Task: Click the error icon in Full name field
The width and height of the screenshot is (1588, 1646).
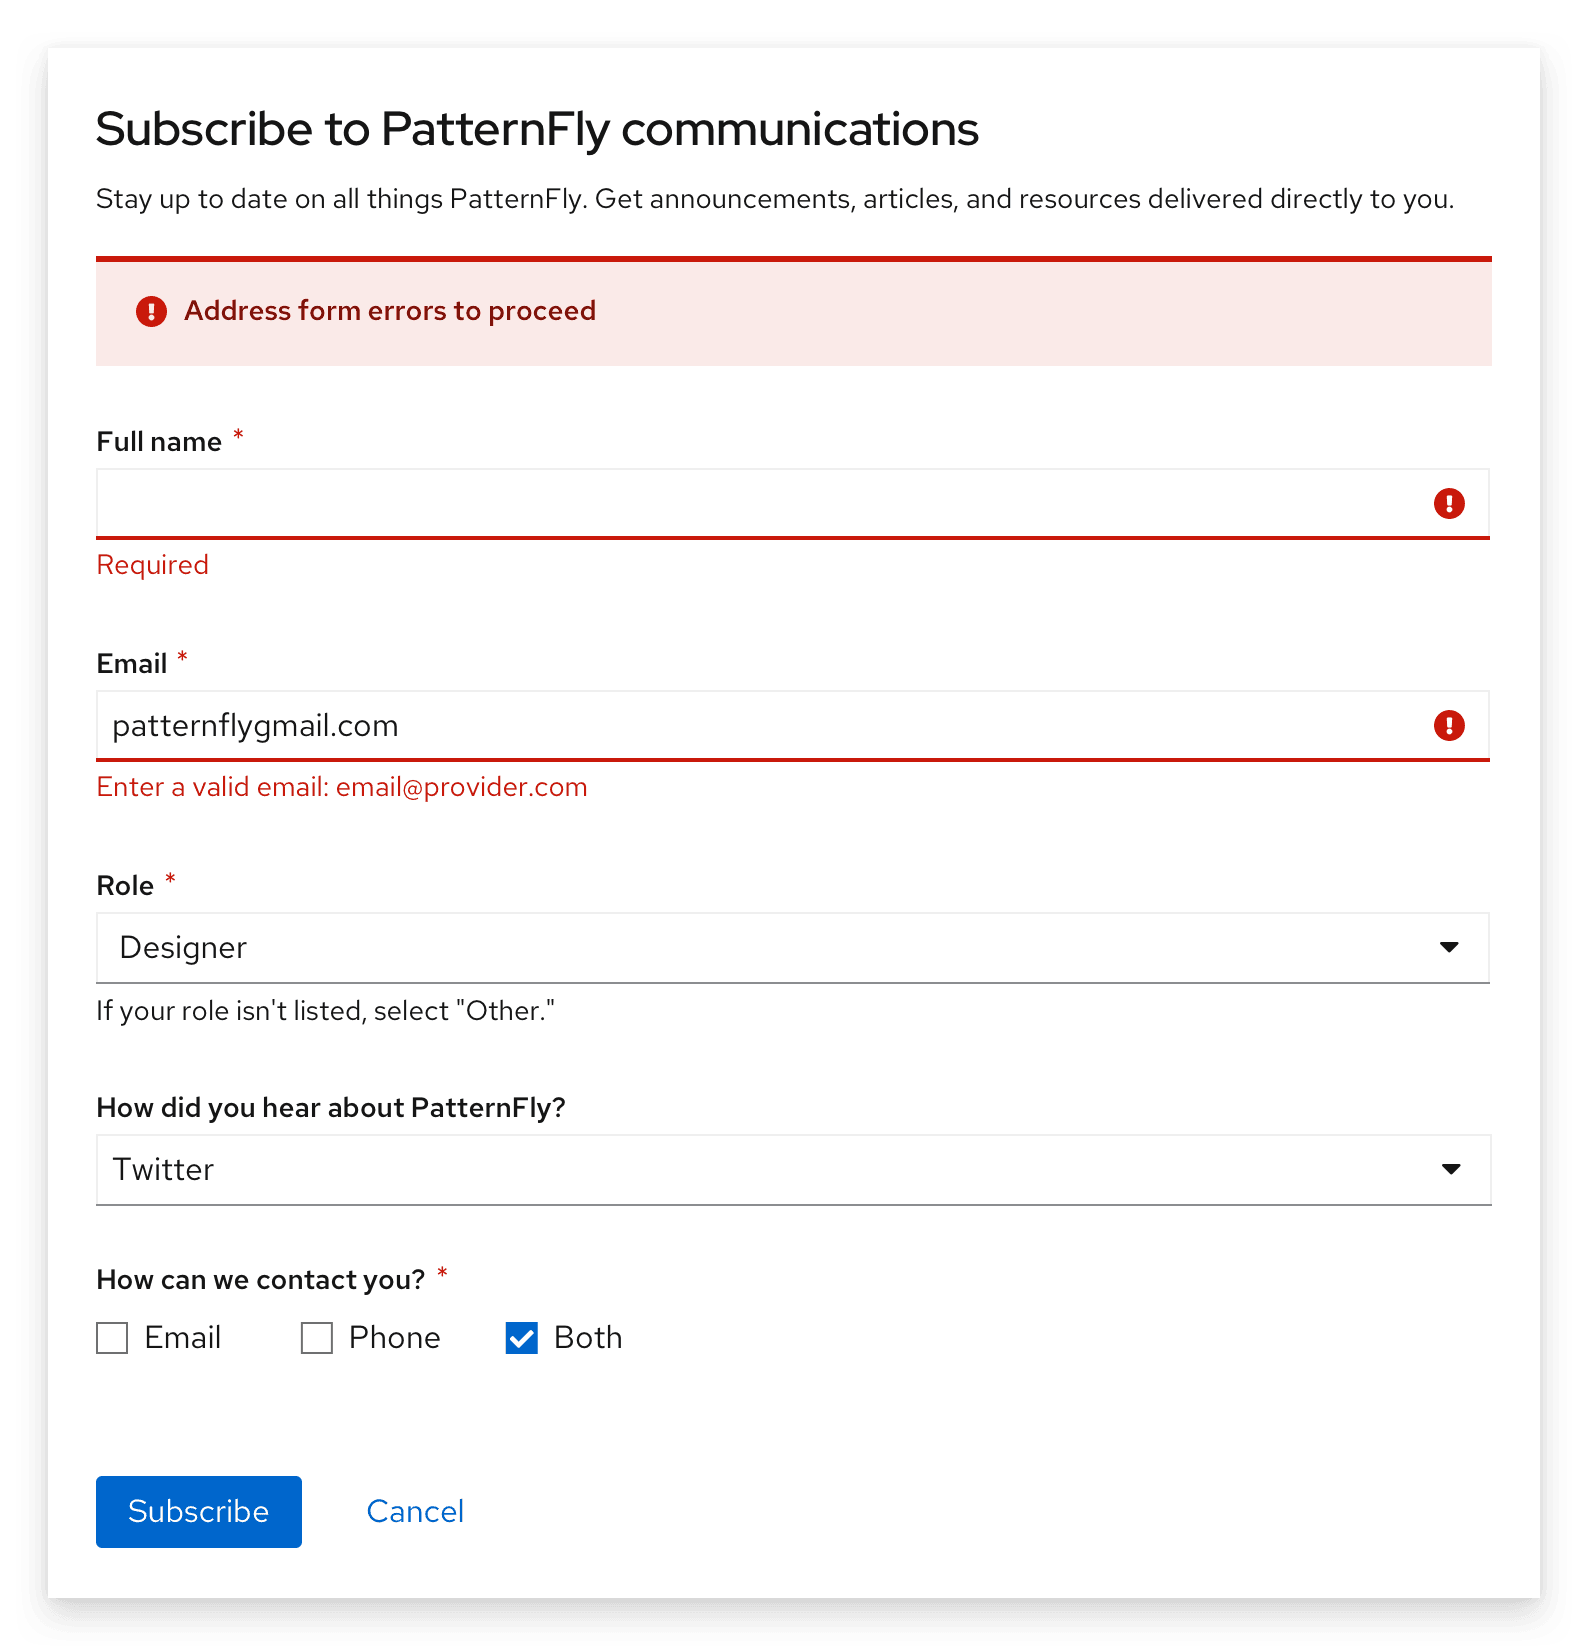Action: pos(1449,504)
